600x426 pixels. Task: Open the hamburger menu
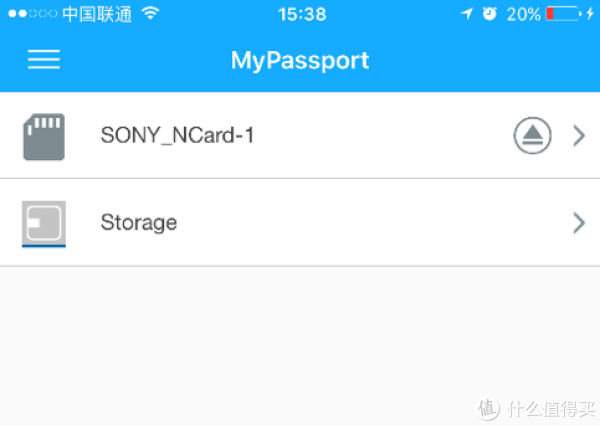(x=44, y=59)
